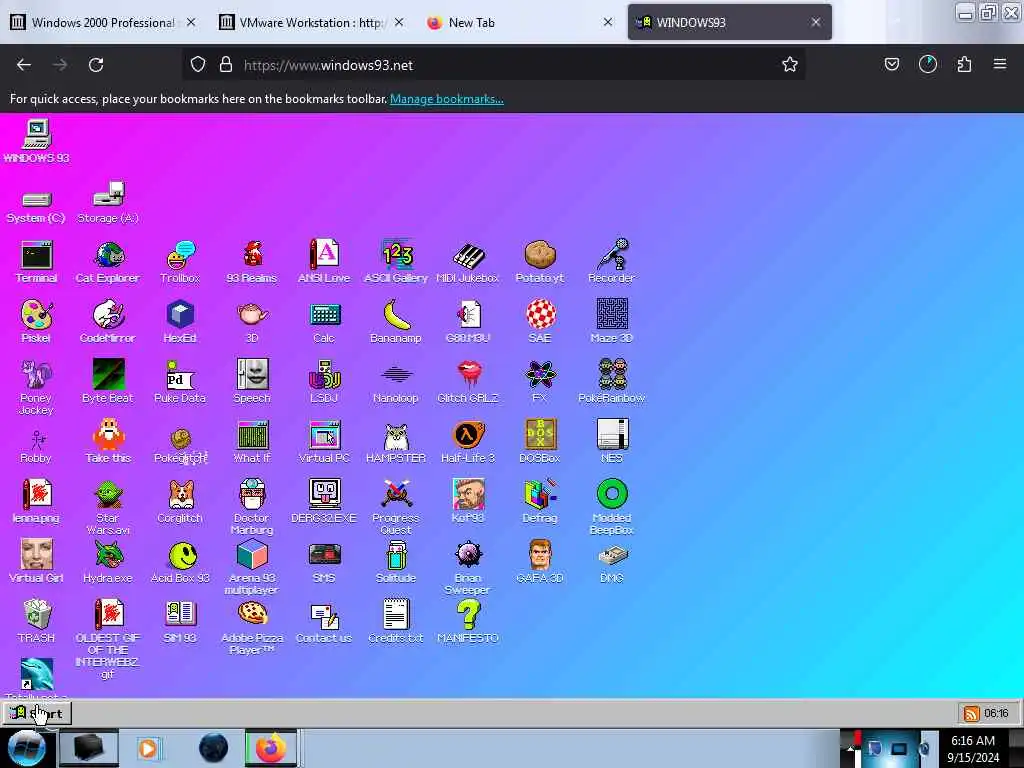Launch Progress Quest icon

click(396, 507)
